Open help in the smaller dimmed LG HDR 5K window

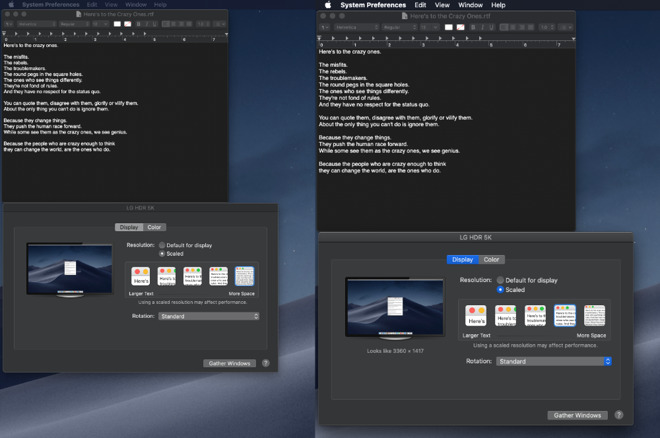point(266,363)
